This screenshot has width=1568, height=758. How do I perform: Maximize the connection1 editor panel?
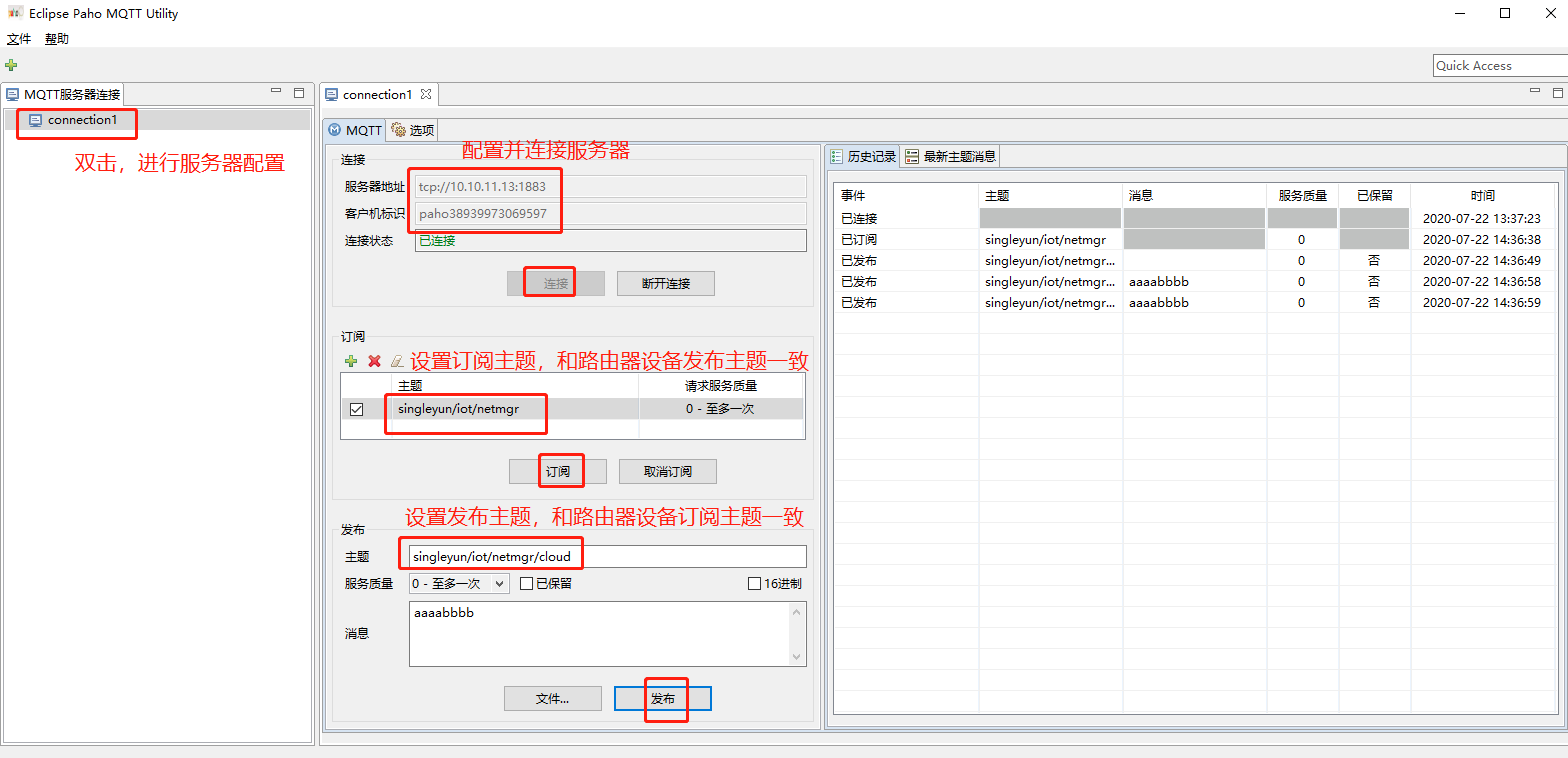[1557, 92]
